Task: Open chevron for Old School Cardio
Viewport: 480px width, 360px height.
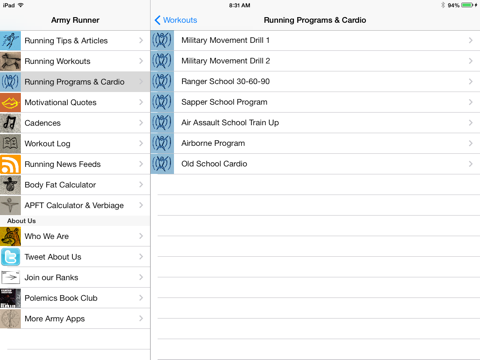Action: click(x=470, y=164)
